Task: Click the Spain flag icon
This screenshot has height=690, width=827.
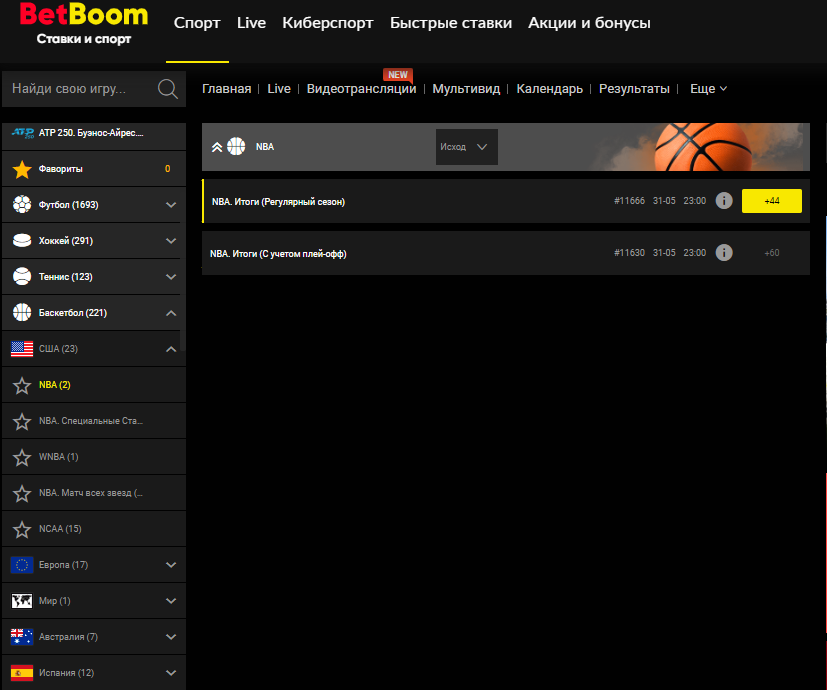Action: [x=22, y=673]
